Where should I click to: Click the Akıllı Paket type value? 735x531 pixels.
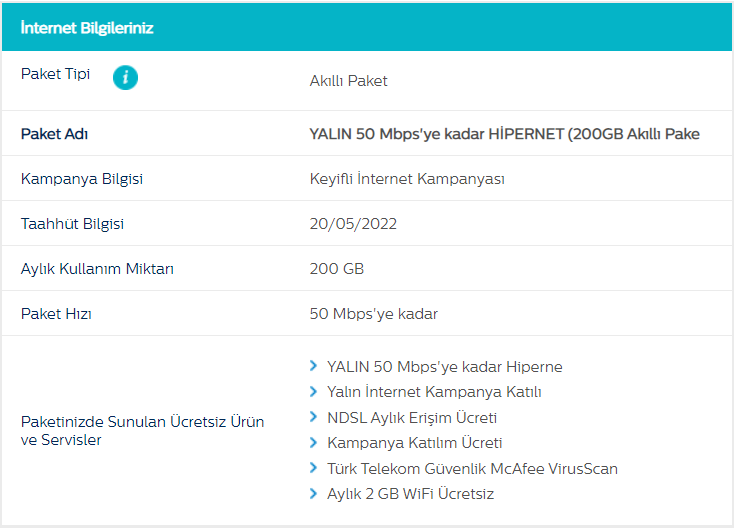tap(348, 81)
